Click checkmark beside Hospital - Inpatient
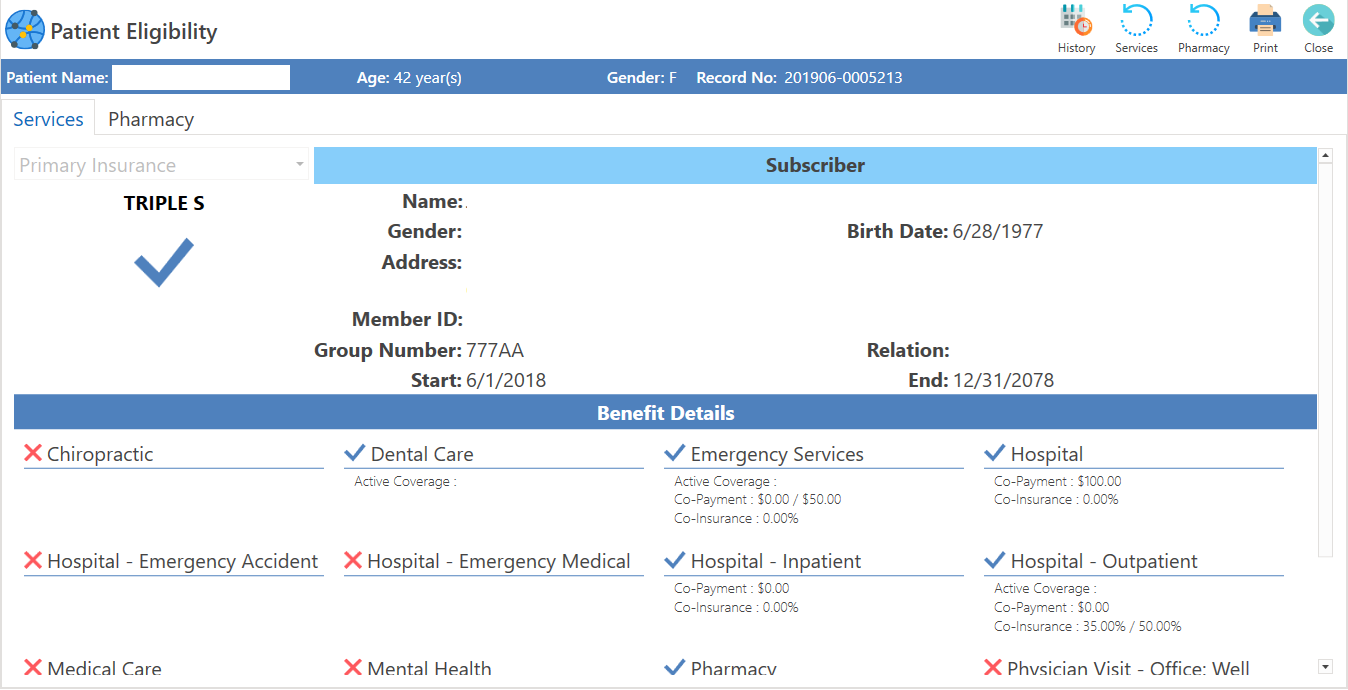This screenshot has height=690, width=1348. pos(674,560)
